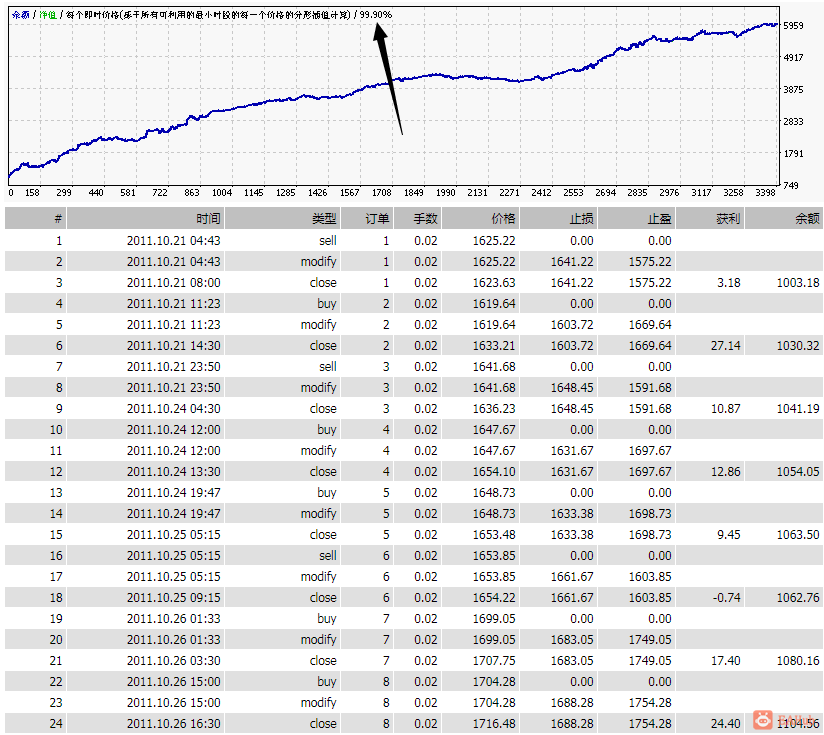Screen dimensions: 824x735
Task: Click balance value 1063.50
Action: 798,535
